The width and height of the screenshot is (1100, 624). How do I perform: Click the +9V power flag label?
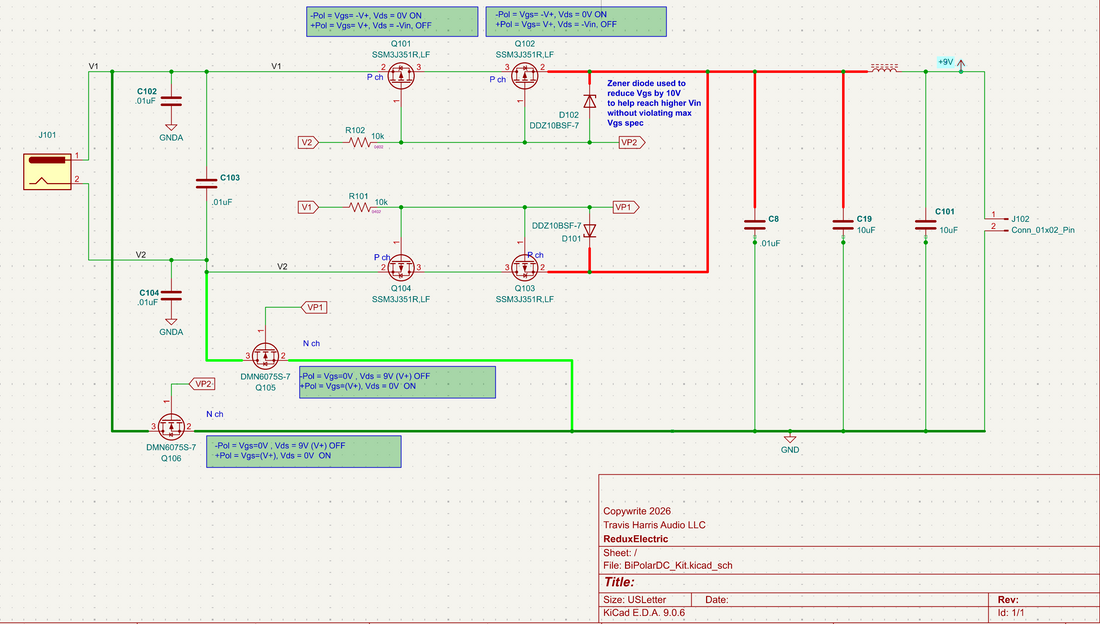click(x=944, y=61)
